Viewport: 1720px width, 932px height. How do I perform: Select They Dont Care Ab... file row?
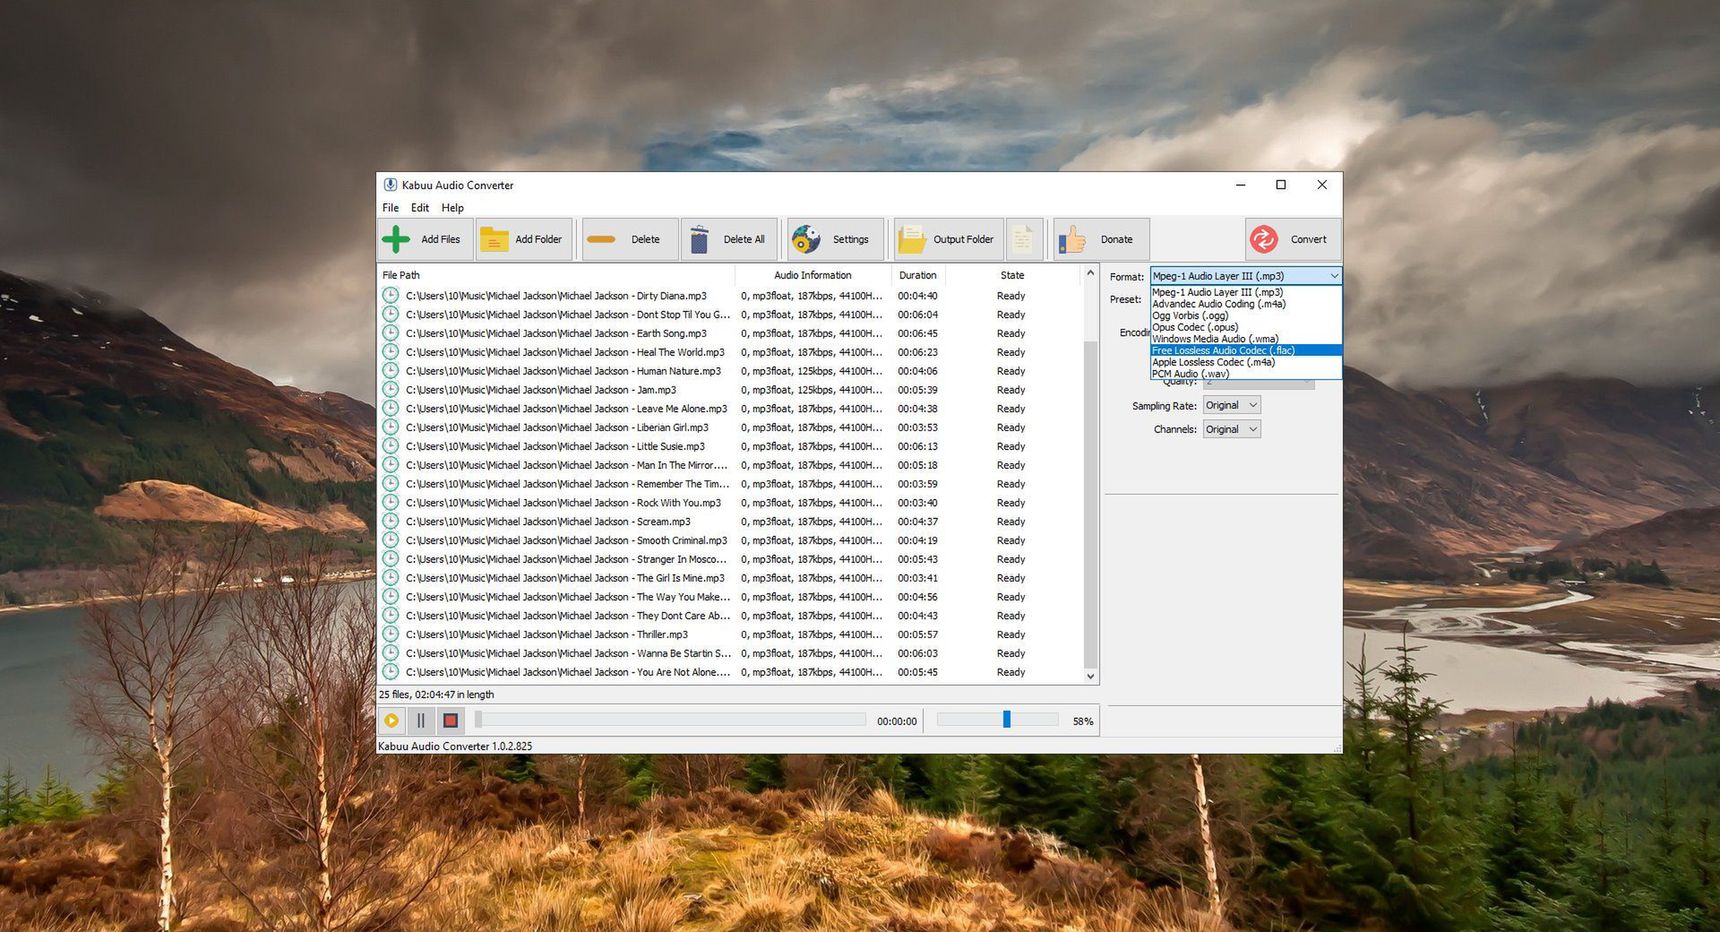point(730,616)
